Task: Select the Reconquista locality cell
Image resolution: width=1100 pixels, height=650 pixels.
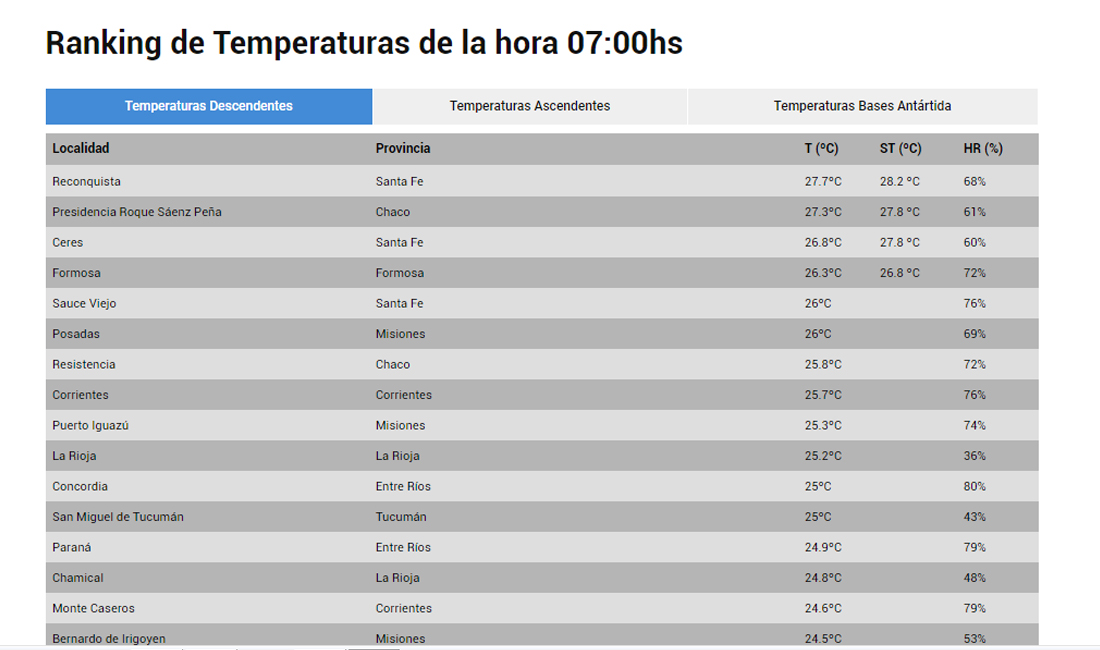Action: pyautogui.click(x=86, y=182)
